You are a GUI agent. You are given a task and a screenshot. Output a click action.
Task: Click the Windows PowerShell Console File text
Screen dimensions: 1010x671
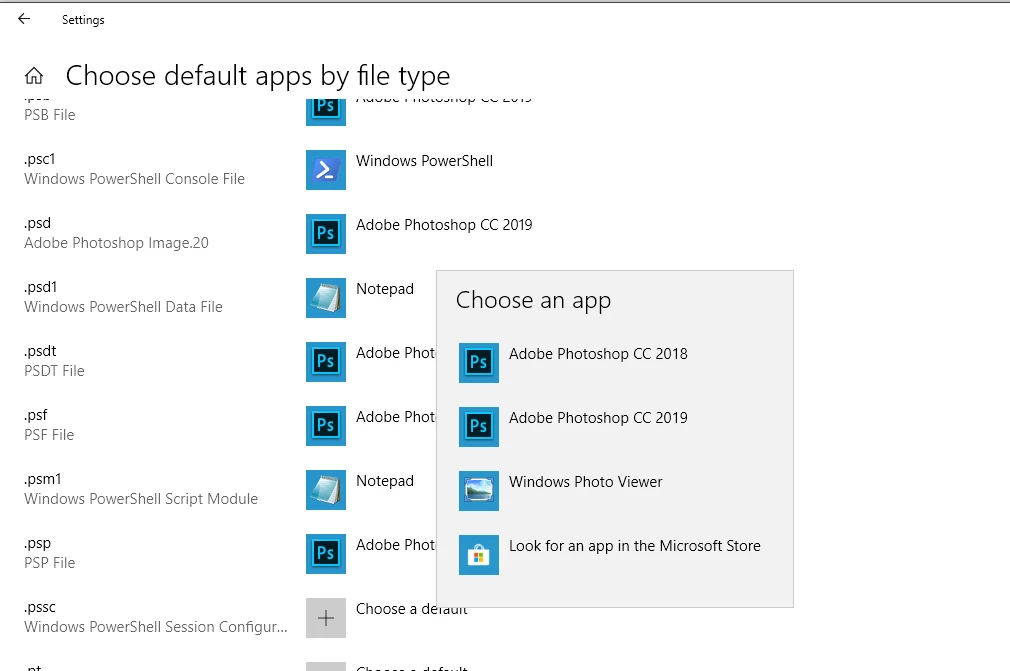pyautogui.click(x=135, y=178)
